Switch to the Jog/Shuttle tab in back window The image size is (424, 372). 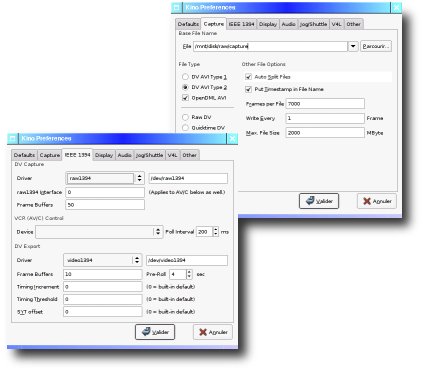tap(313, 24)
